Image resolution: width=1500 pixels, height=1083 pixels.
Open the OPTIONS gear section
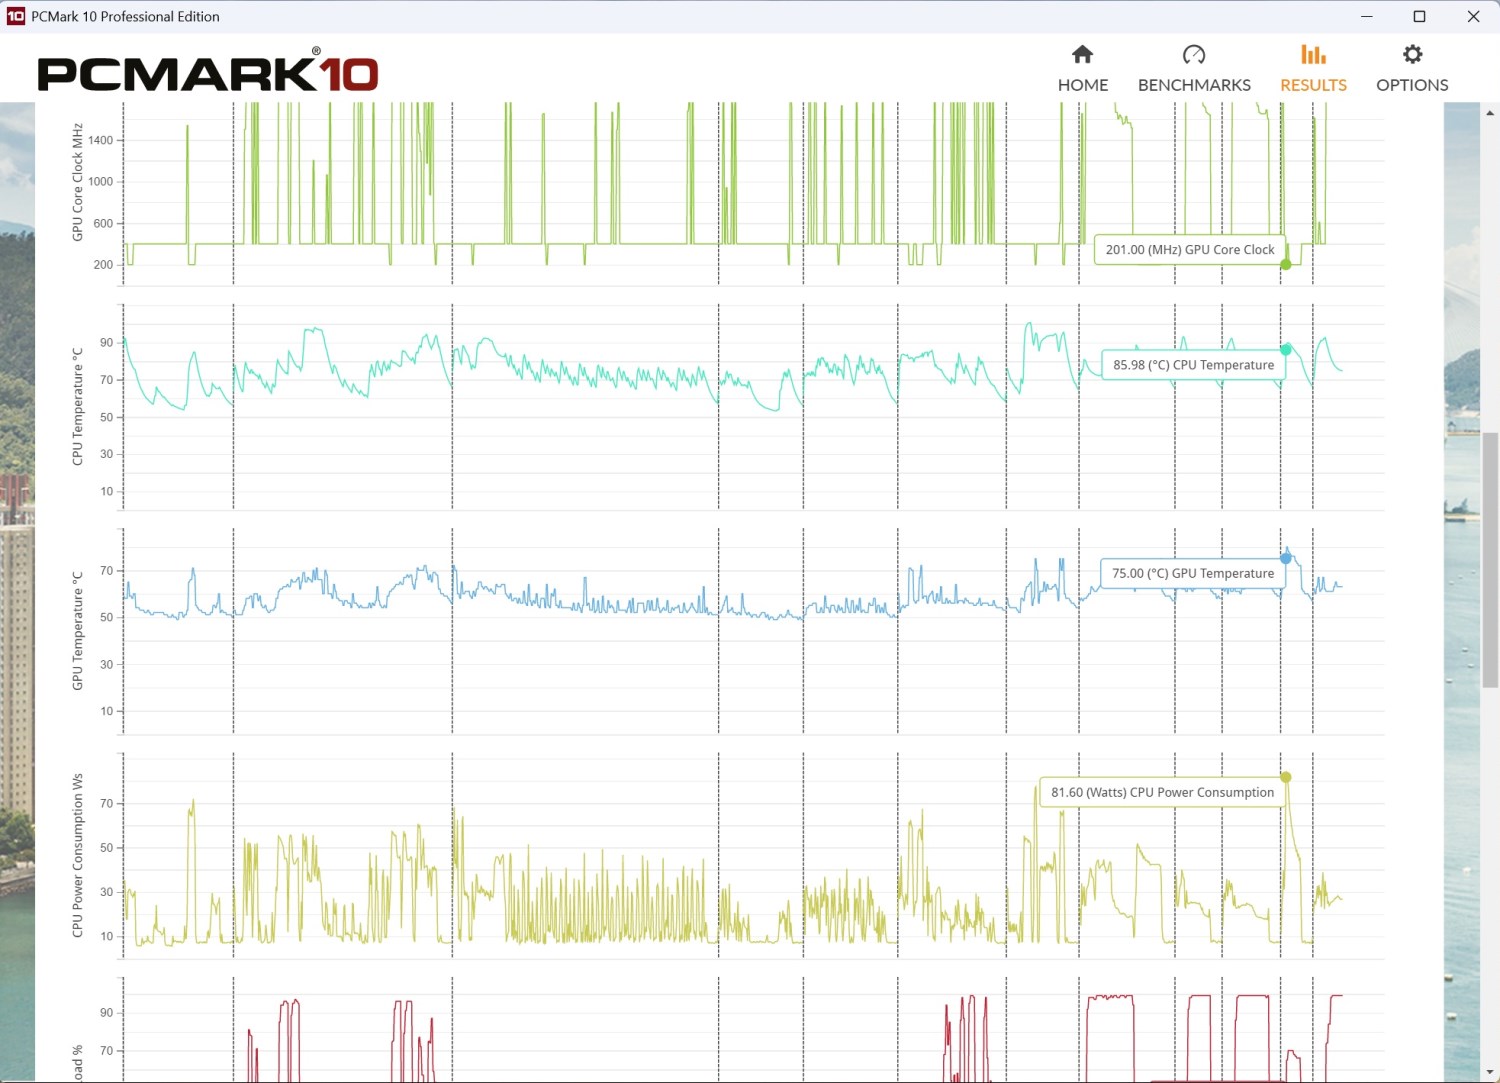1412,68
